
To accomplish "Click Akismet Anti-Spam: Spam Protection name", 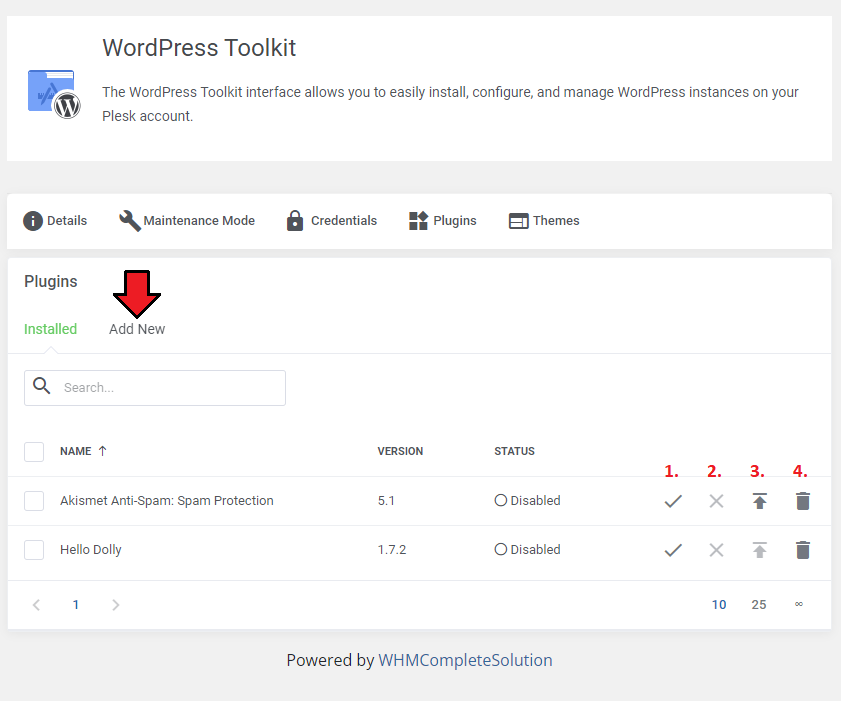I will click(x=167, y=500).
